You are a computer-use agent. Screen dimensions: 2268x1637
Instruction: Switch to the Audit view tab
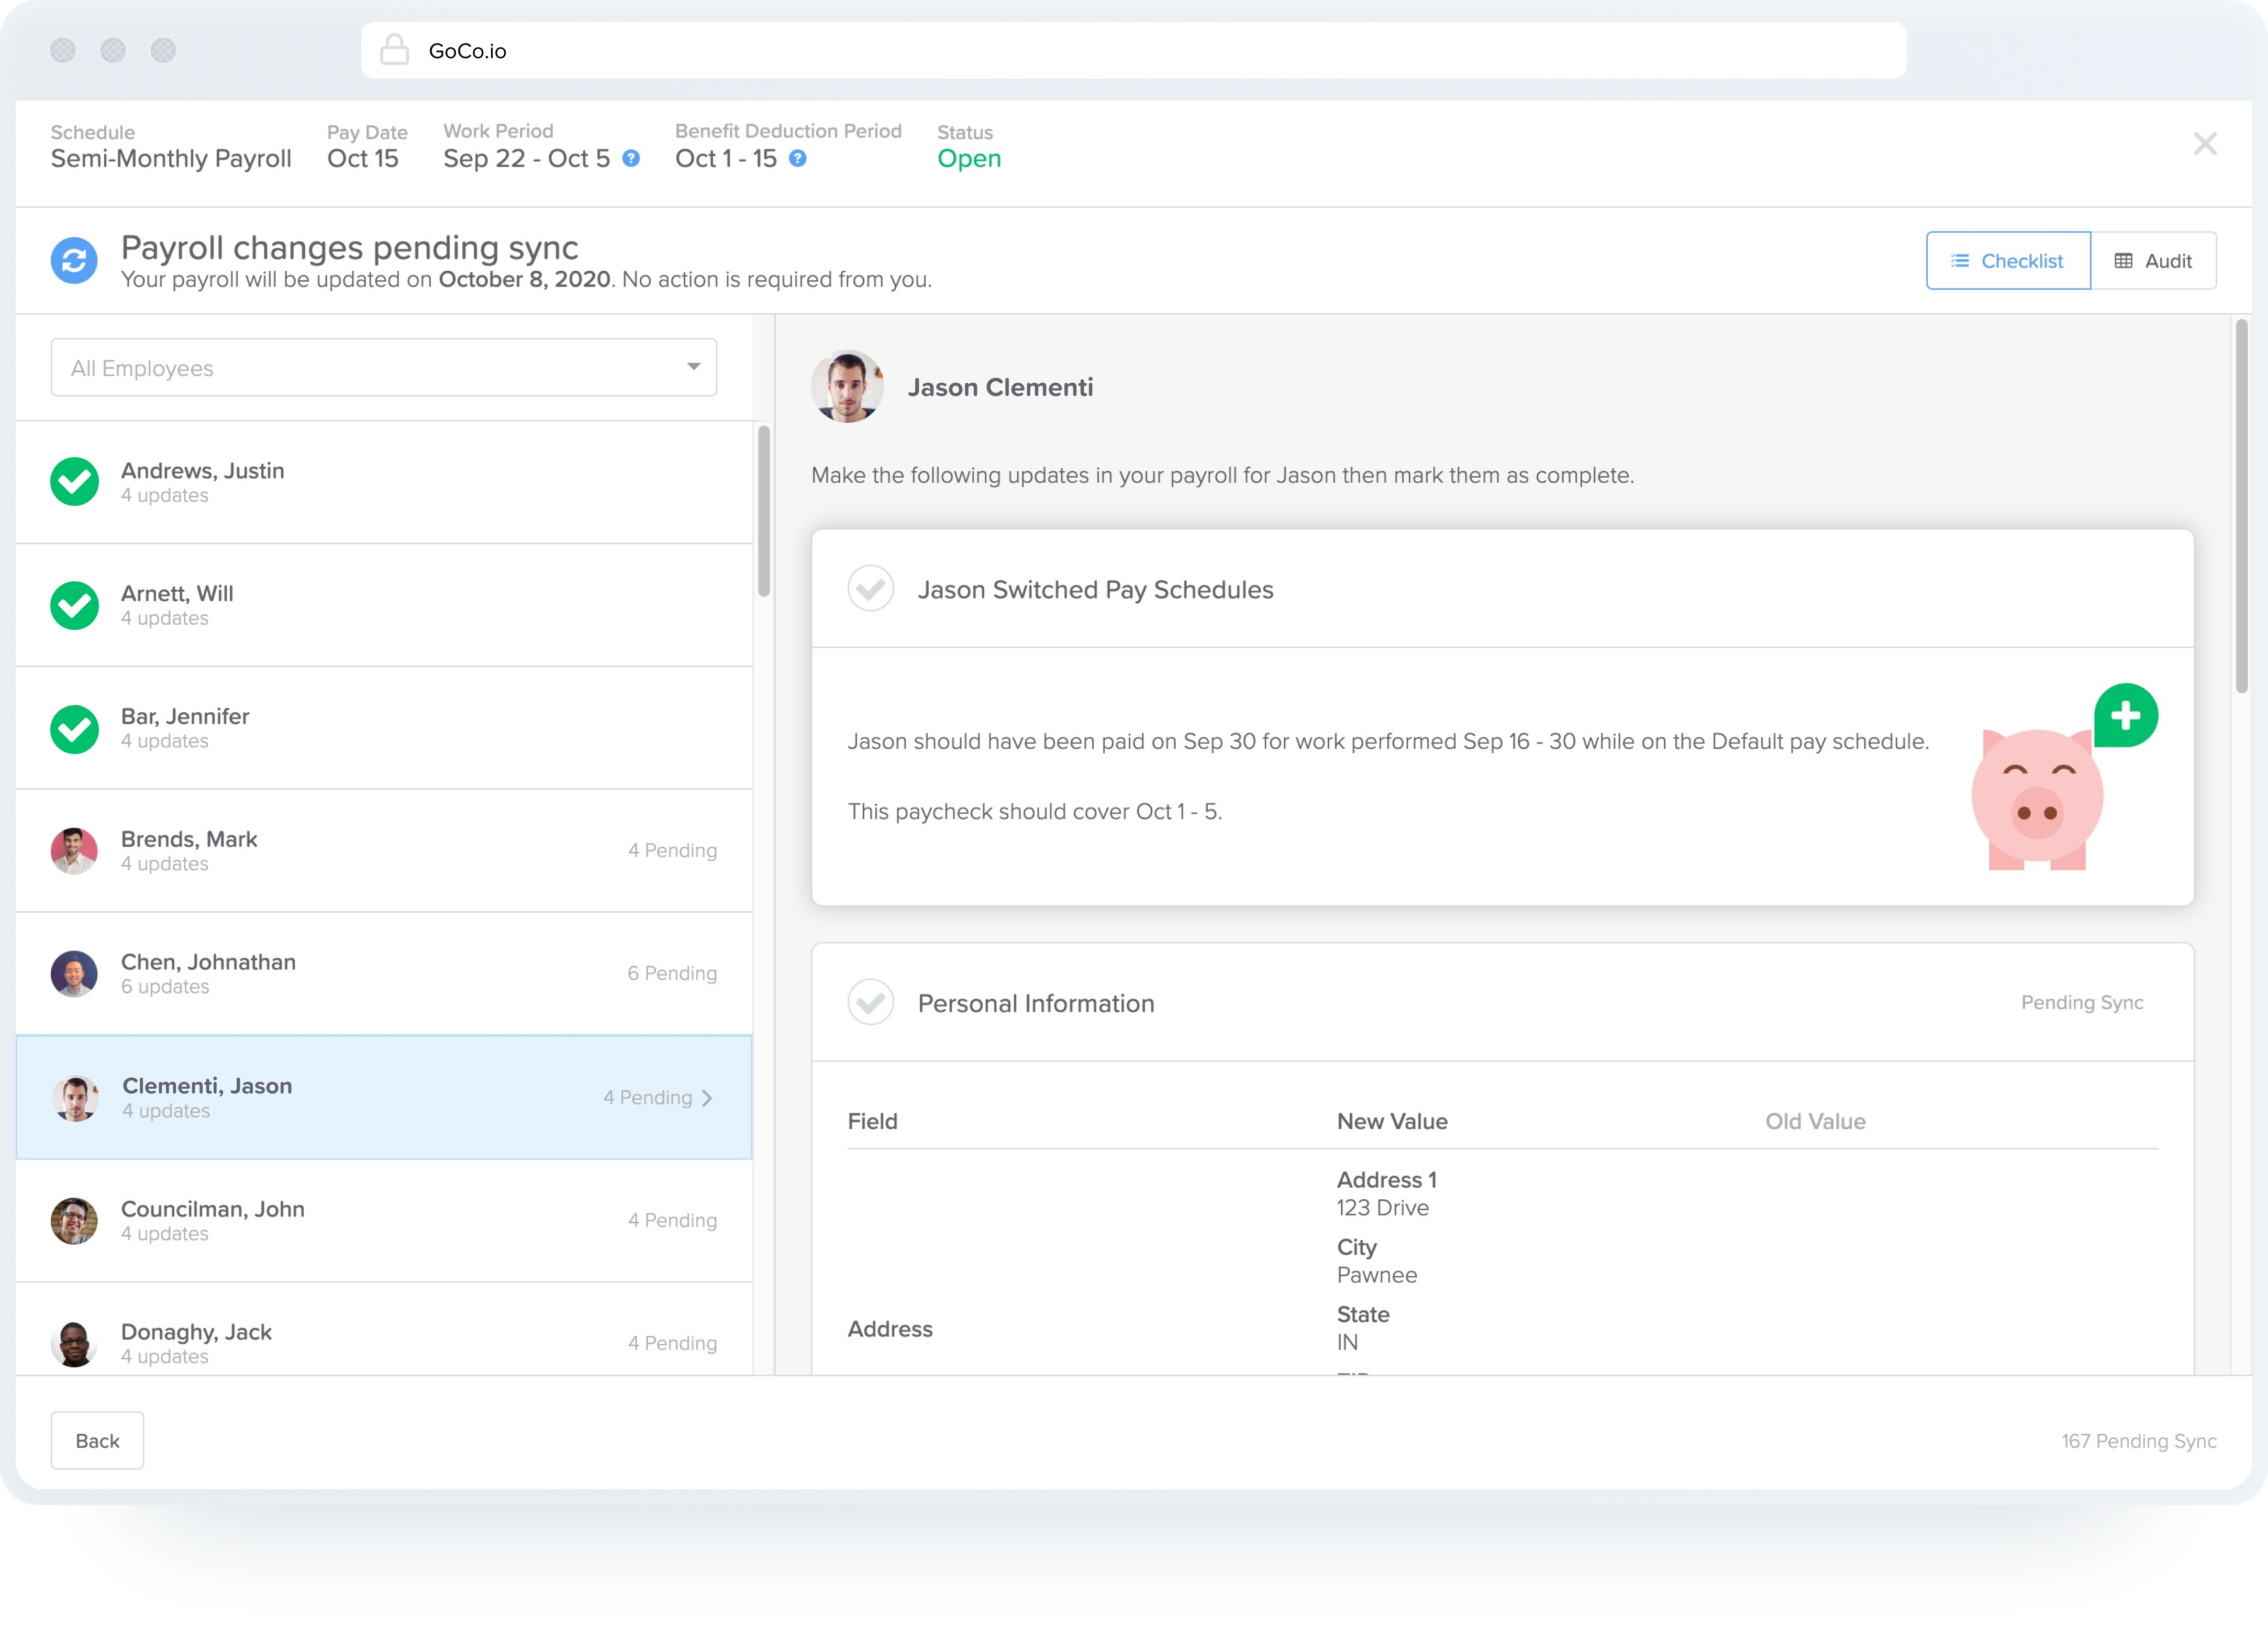2153,261
